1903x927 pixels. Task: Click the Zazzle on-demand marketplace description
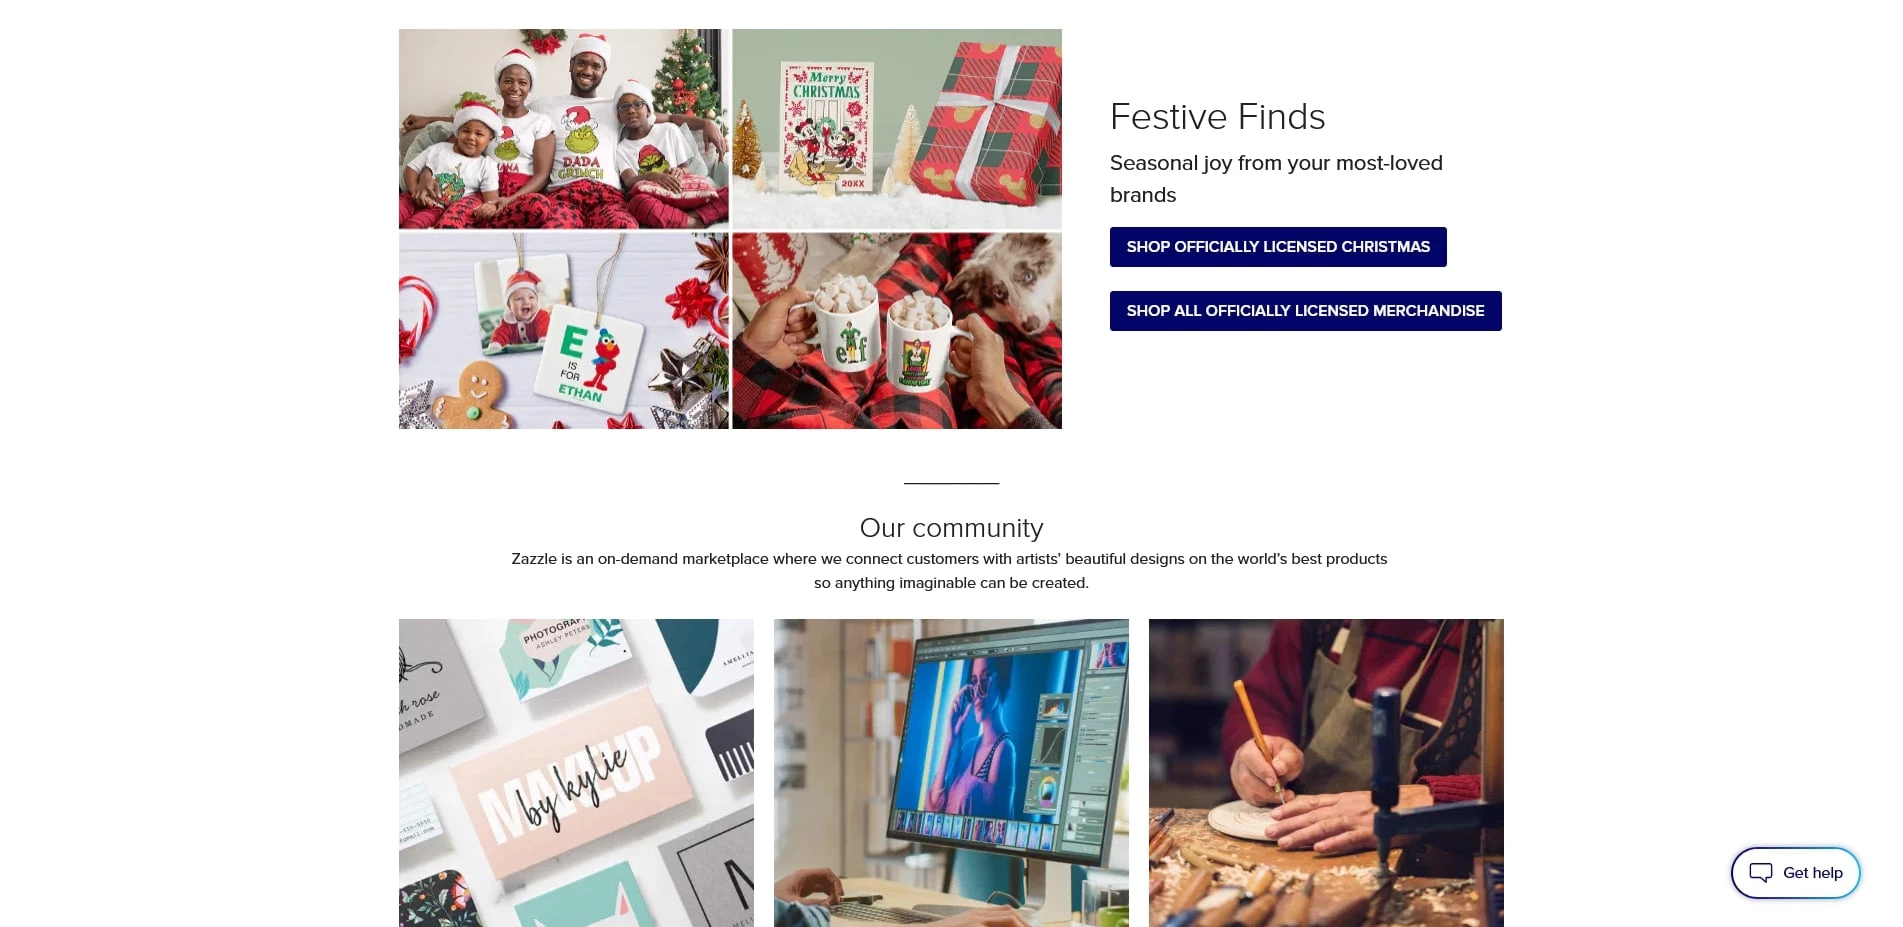click(949, 571)
